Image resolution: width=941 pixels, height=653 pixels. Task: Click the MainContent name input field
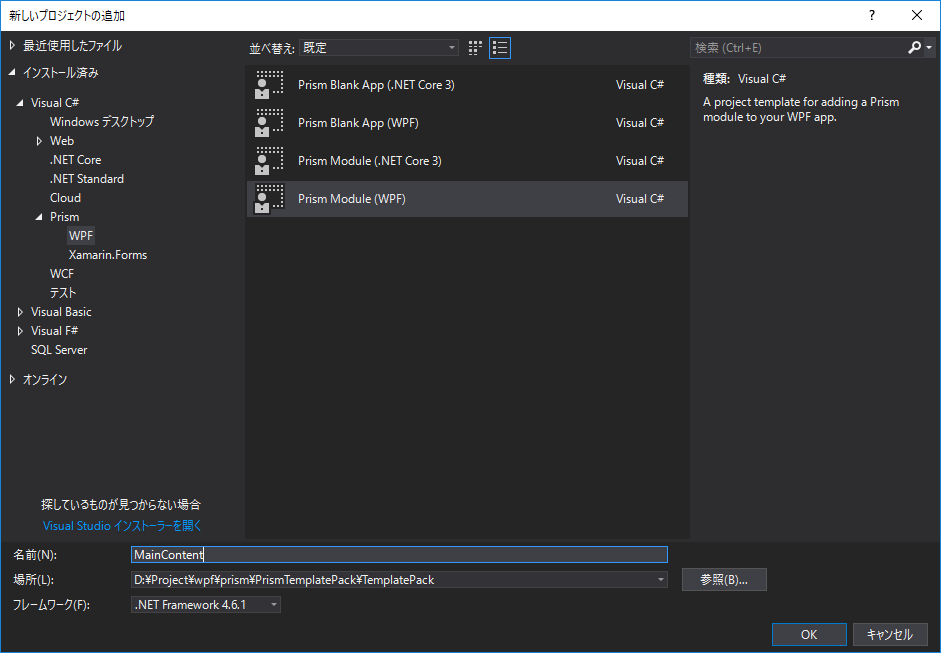click(400, 554)
